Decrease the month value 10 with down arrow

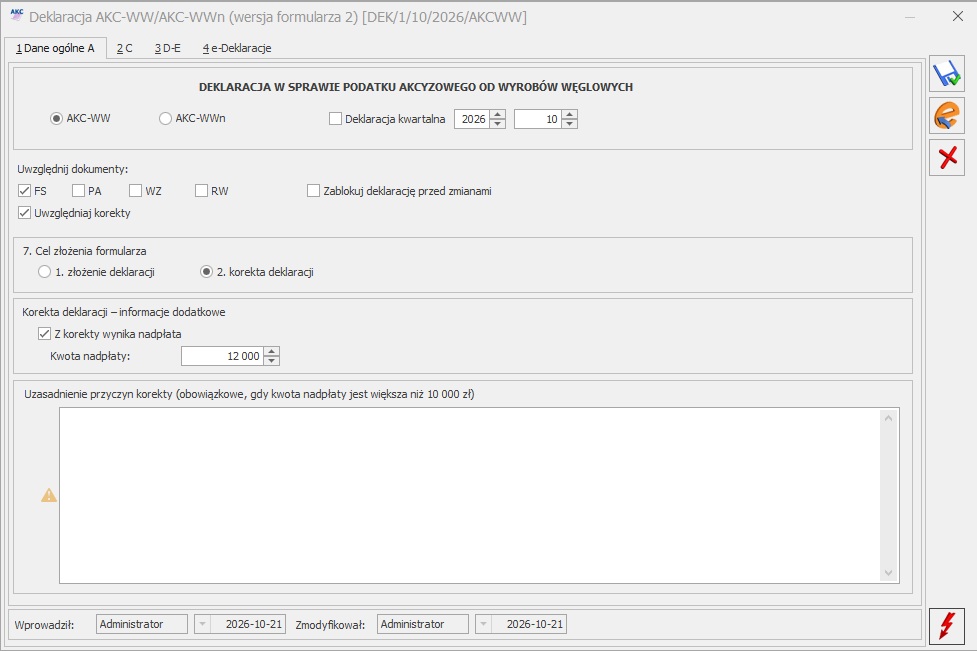(570, 123)
